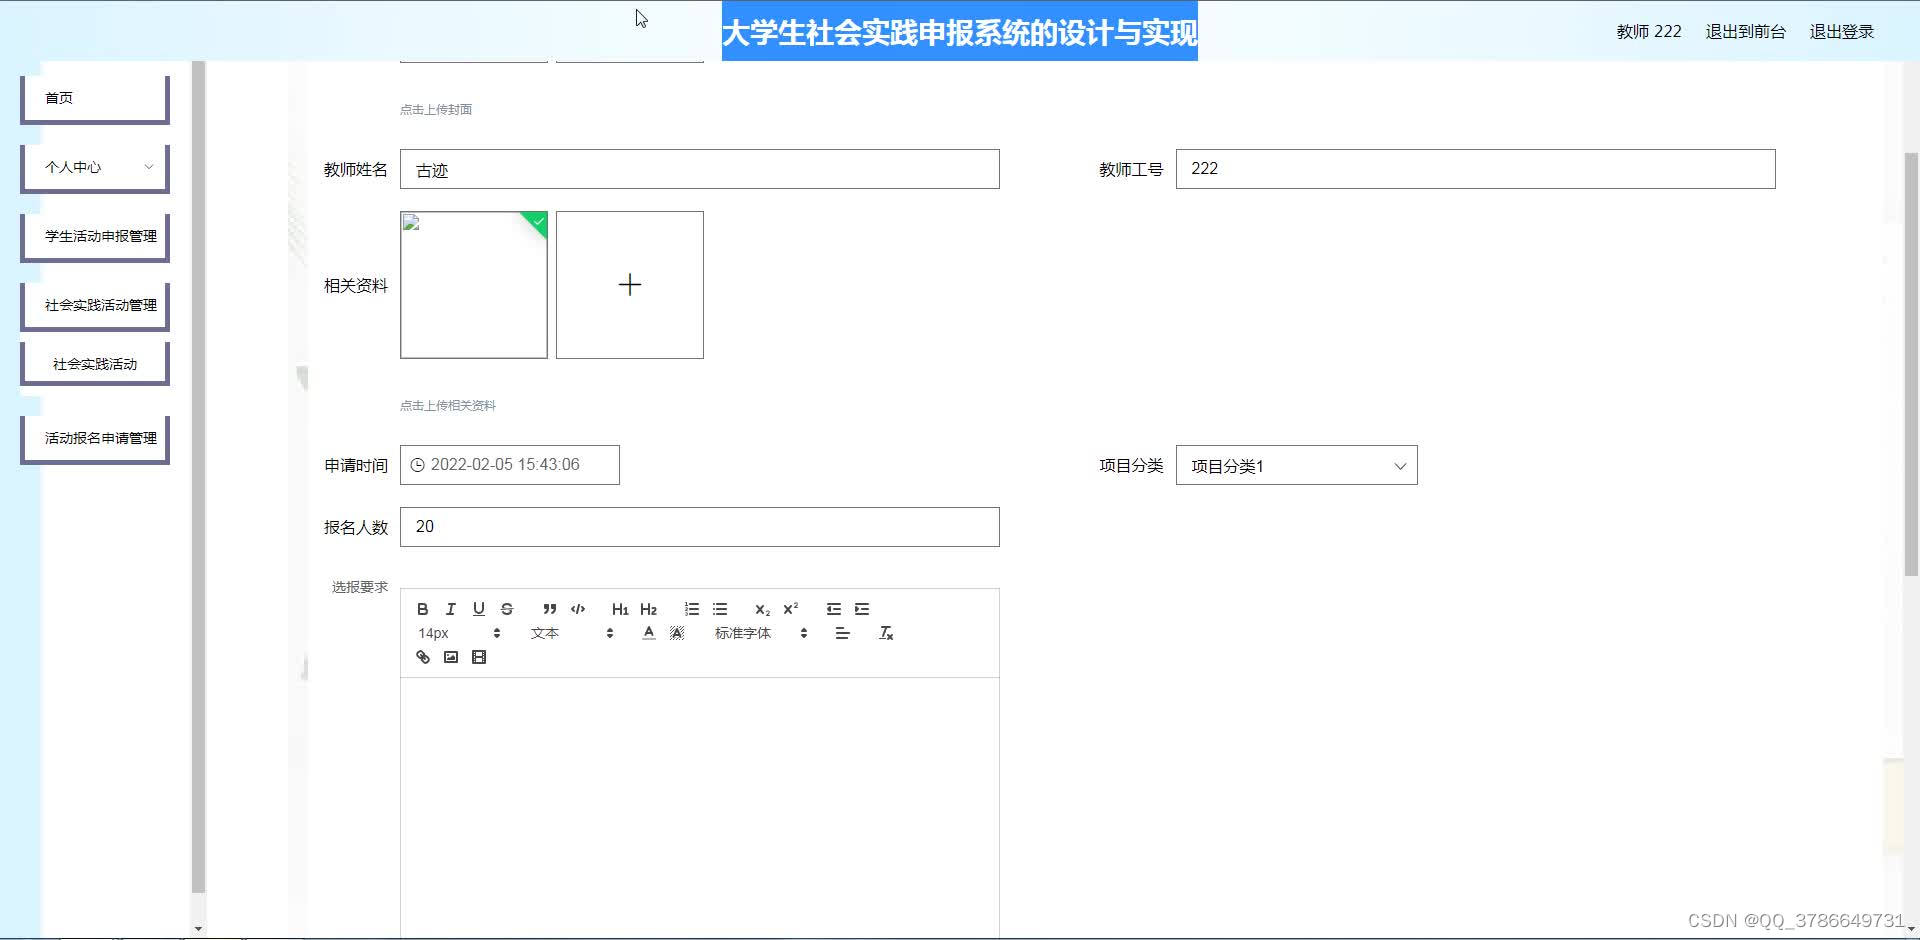
Task: Insert a blockquote
Action: click(x=550, y=609)
